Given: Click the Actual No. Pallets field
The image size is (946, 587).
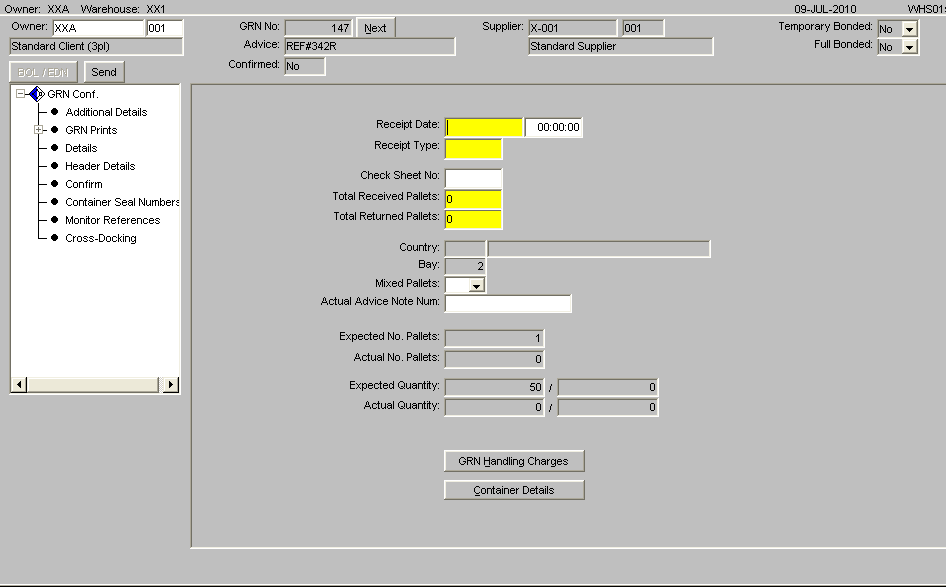Looking at the screenshot, I should 495,359.
